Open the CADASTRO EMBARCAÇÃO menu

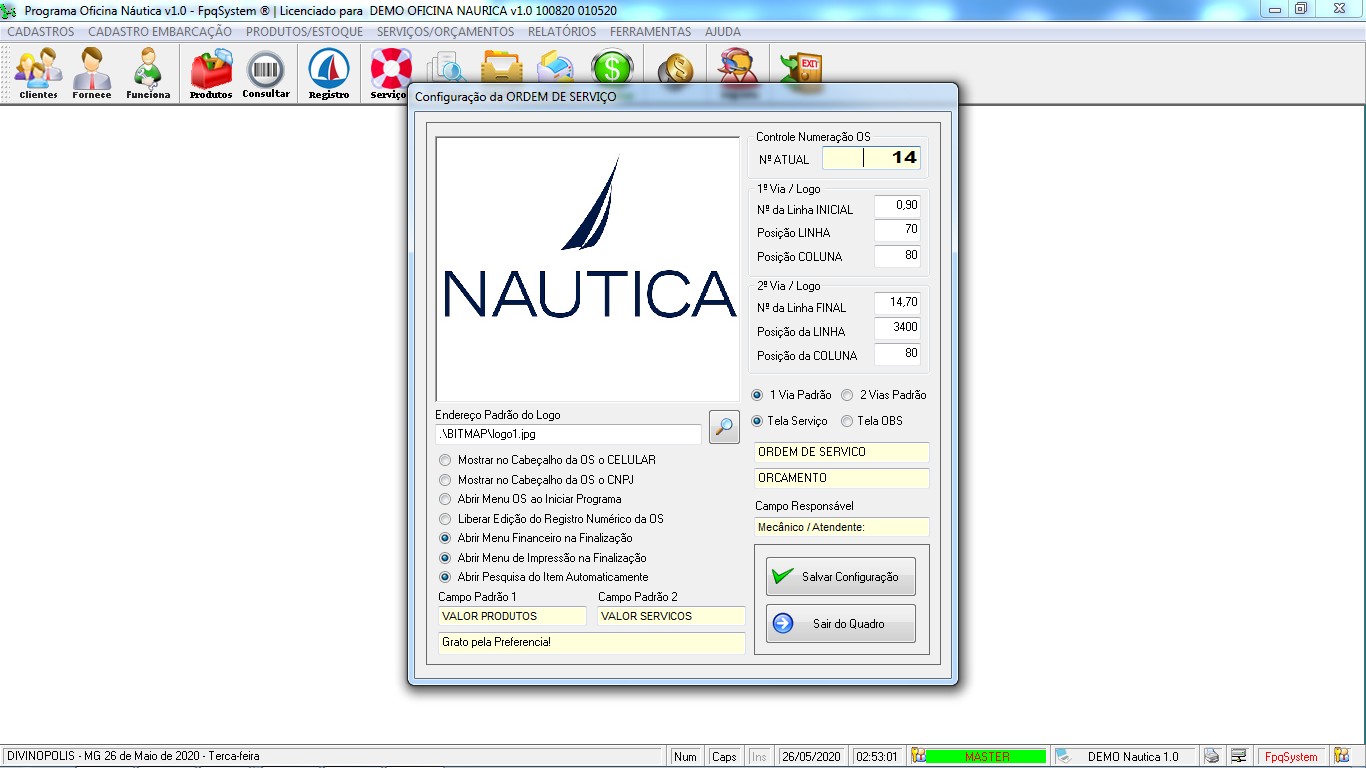tap(160, 32)
